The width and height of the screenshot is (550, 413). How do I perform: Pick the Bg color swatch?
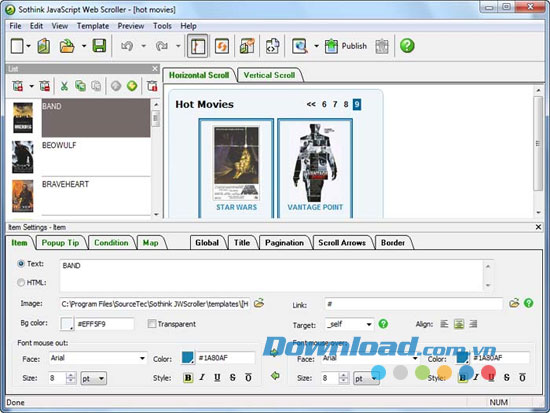tap(67, 324)
